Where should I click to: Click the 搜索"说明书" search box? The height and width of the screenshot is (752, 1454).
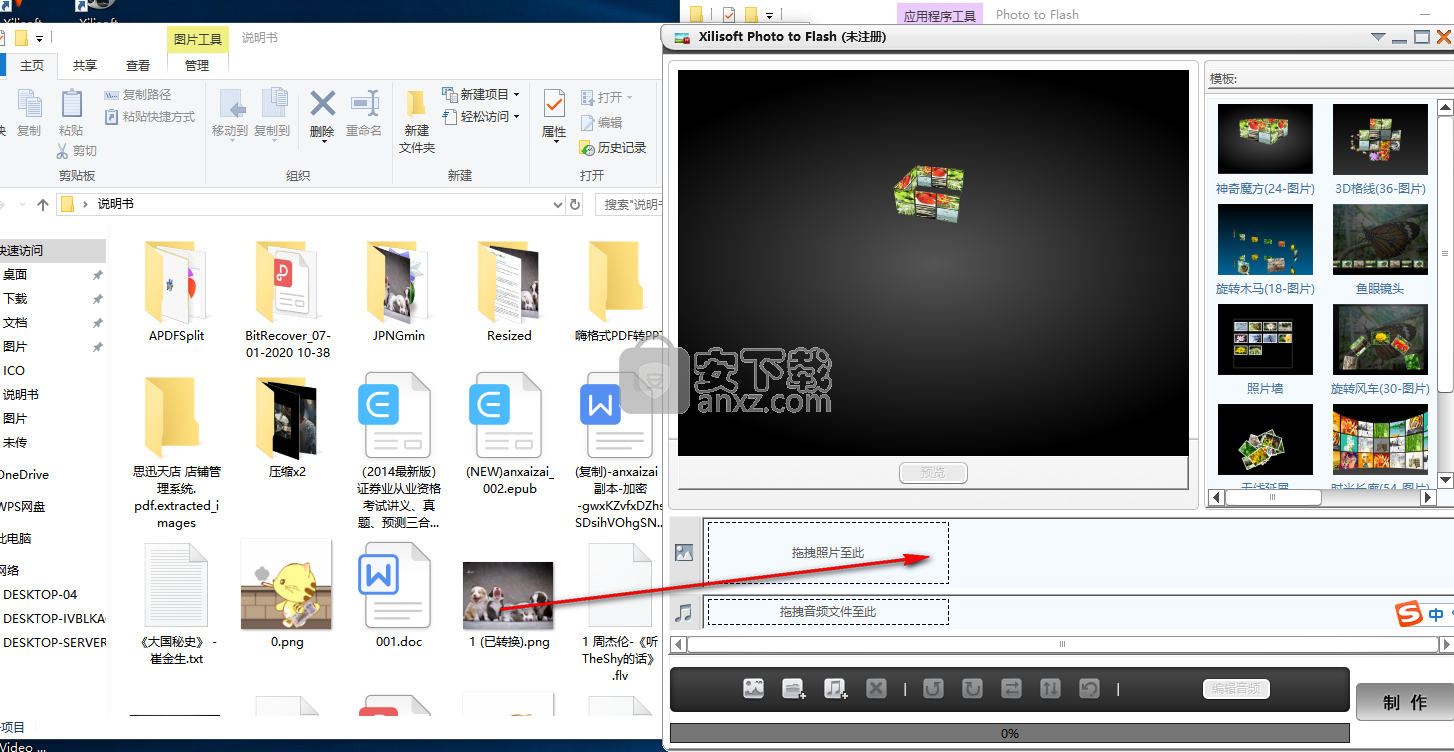[630, 204]
